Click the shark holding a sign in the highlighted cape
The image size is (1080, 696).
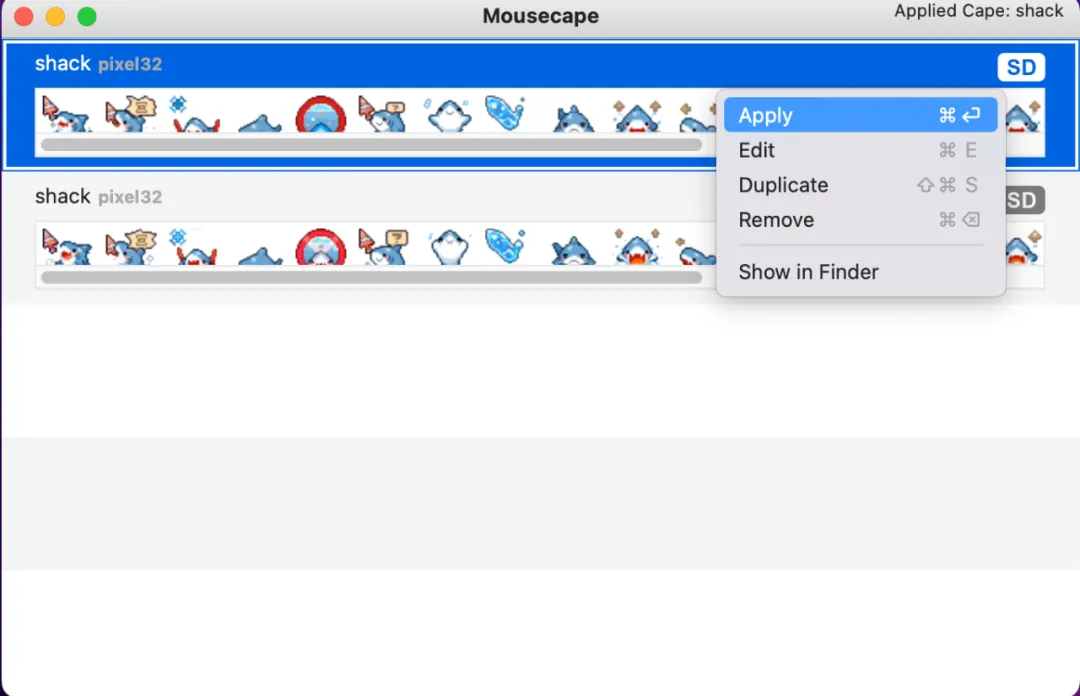click(129, 114)
